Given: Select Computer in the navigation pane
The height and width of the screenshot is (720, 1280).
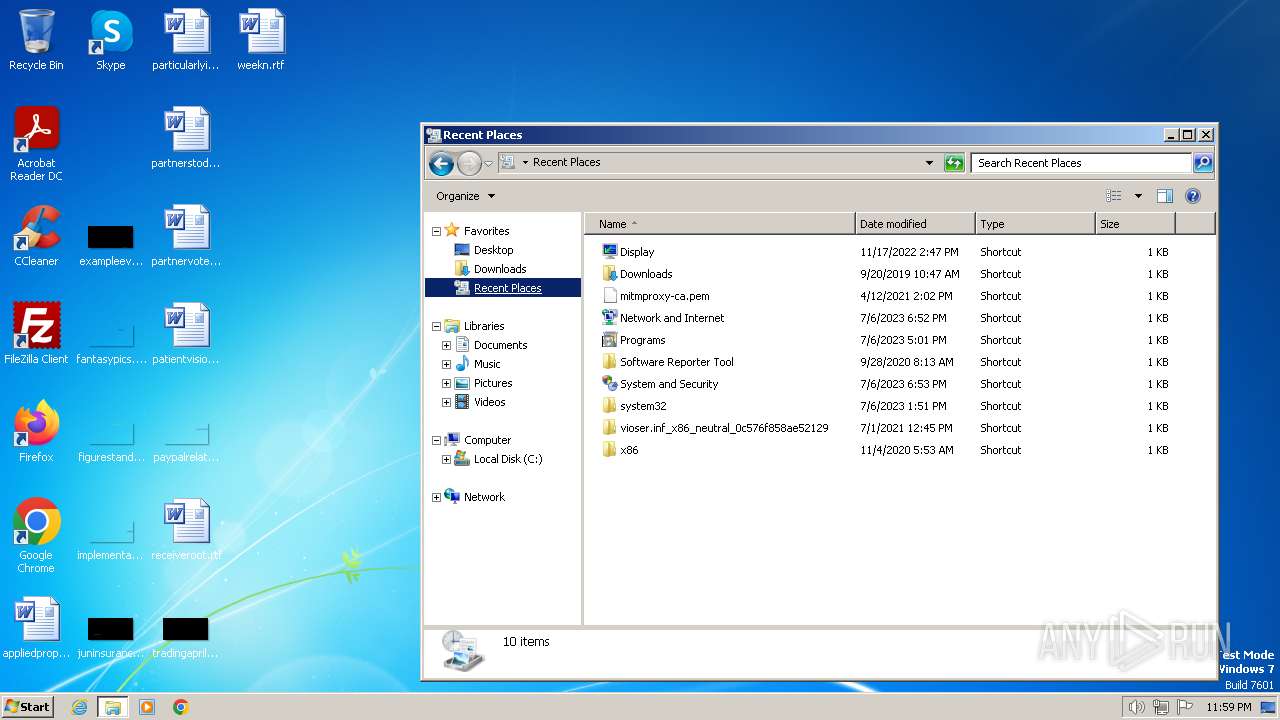Looking at the screenshot, I should 487,440.
